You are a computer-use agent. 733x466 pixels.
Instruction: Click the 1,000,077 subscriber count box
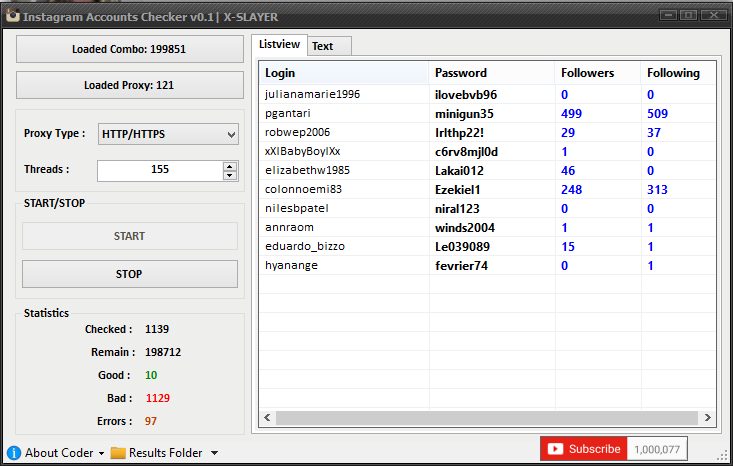(657, 449)
